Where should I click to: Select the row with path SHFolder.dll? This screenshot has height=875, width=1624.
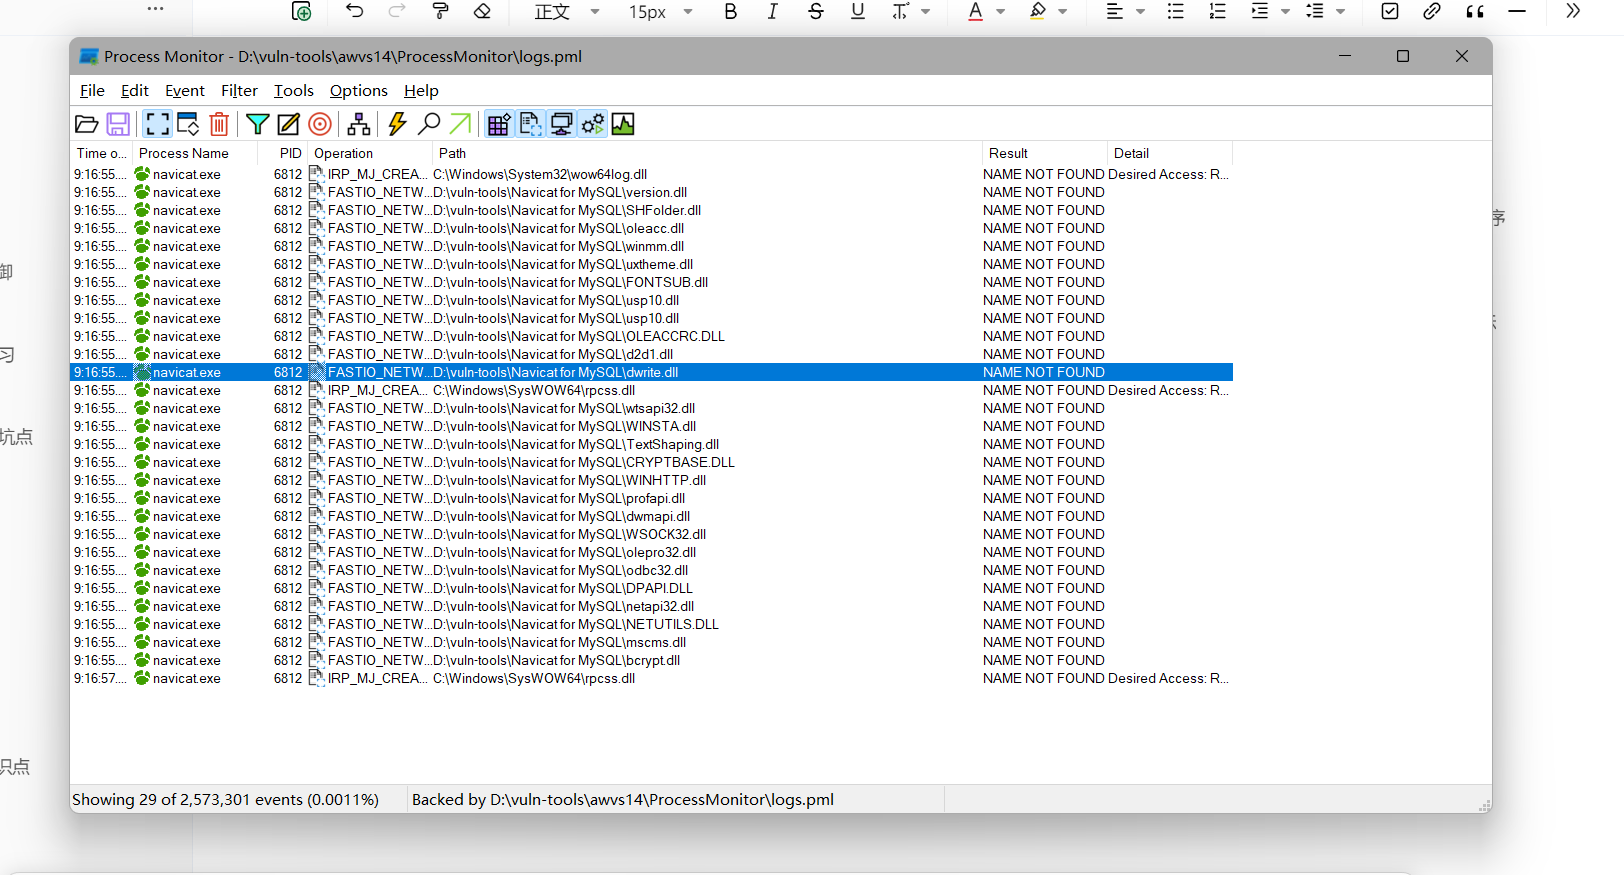pyautogui.click(x=651, y=210)
